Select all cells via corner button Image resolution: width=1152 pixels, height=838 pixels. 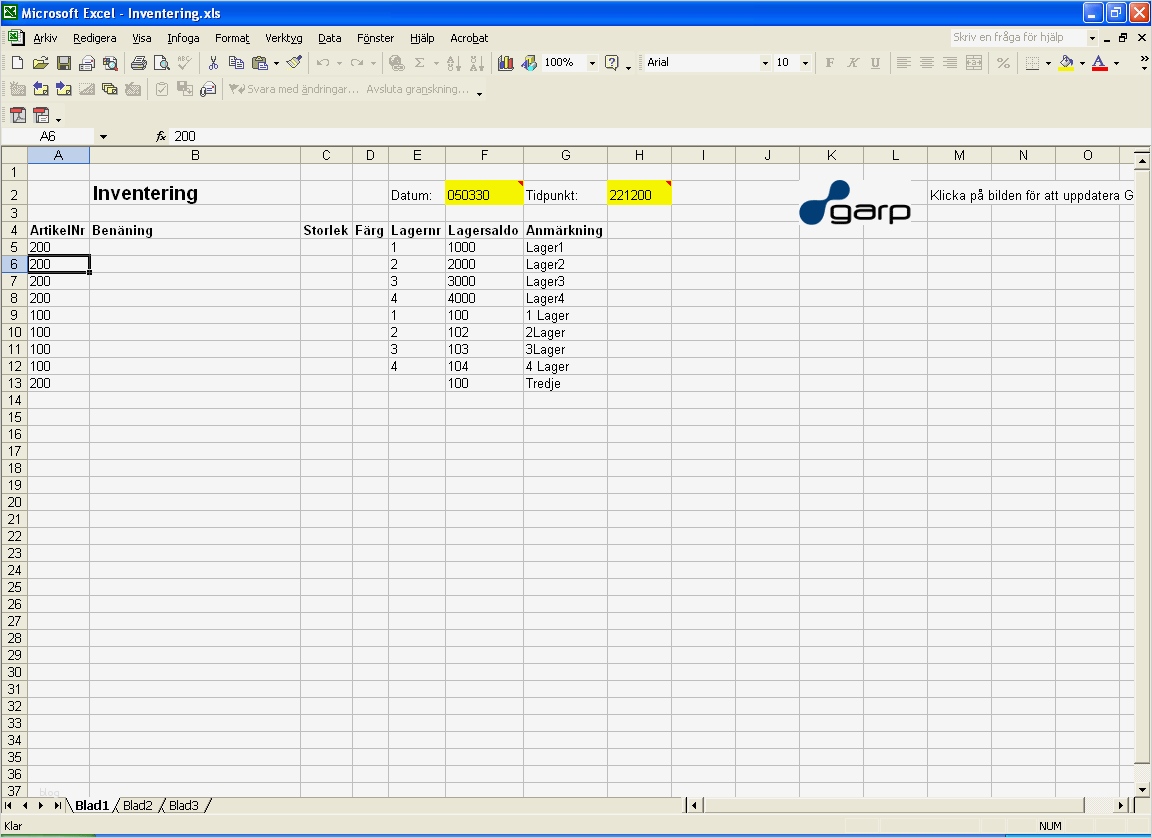14,155
